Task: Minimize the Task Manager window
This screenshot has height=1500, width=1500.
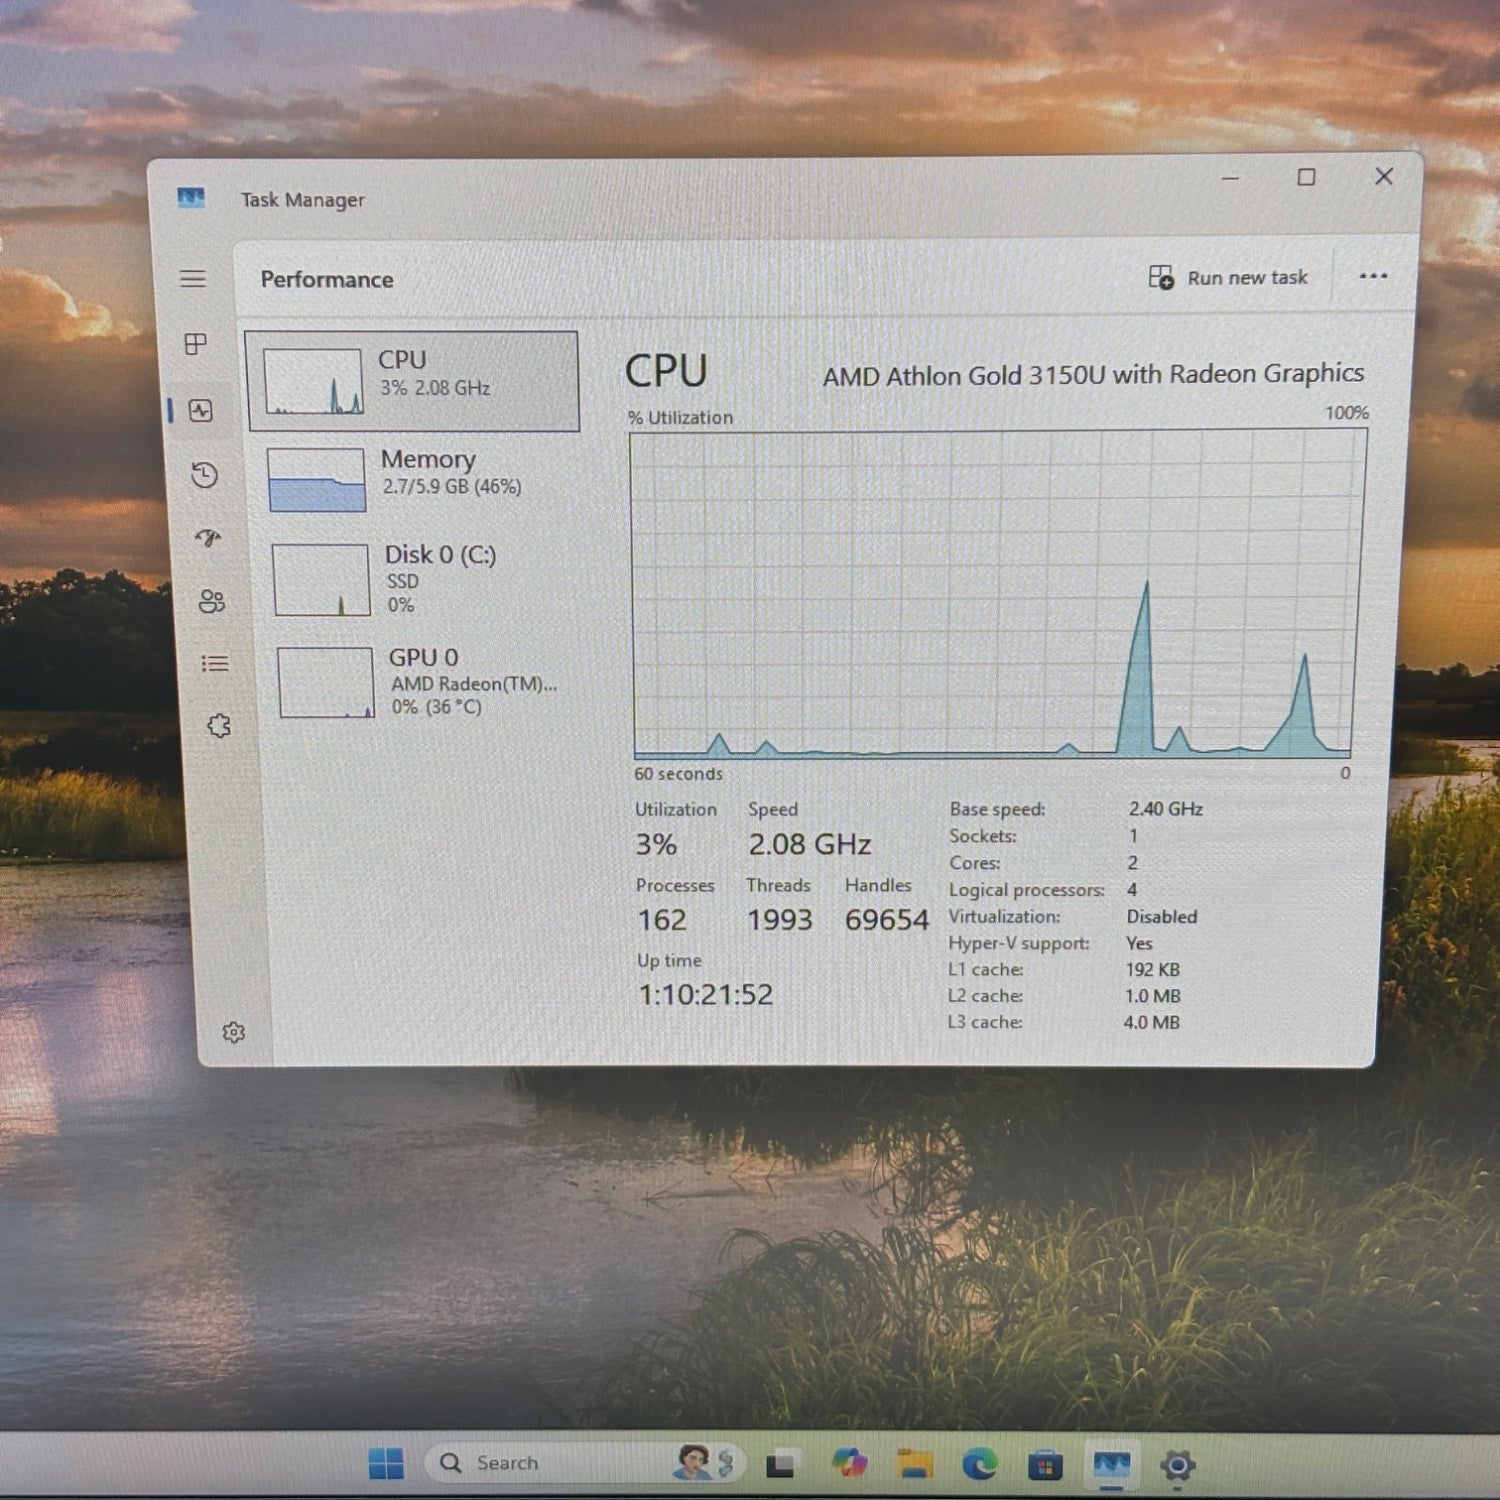Action: pyautogui.click(x=1230, y=179)
